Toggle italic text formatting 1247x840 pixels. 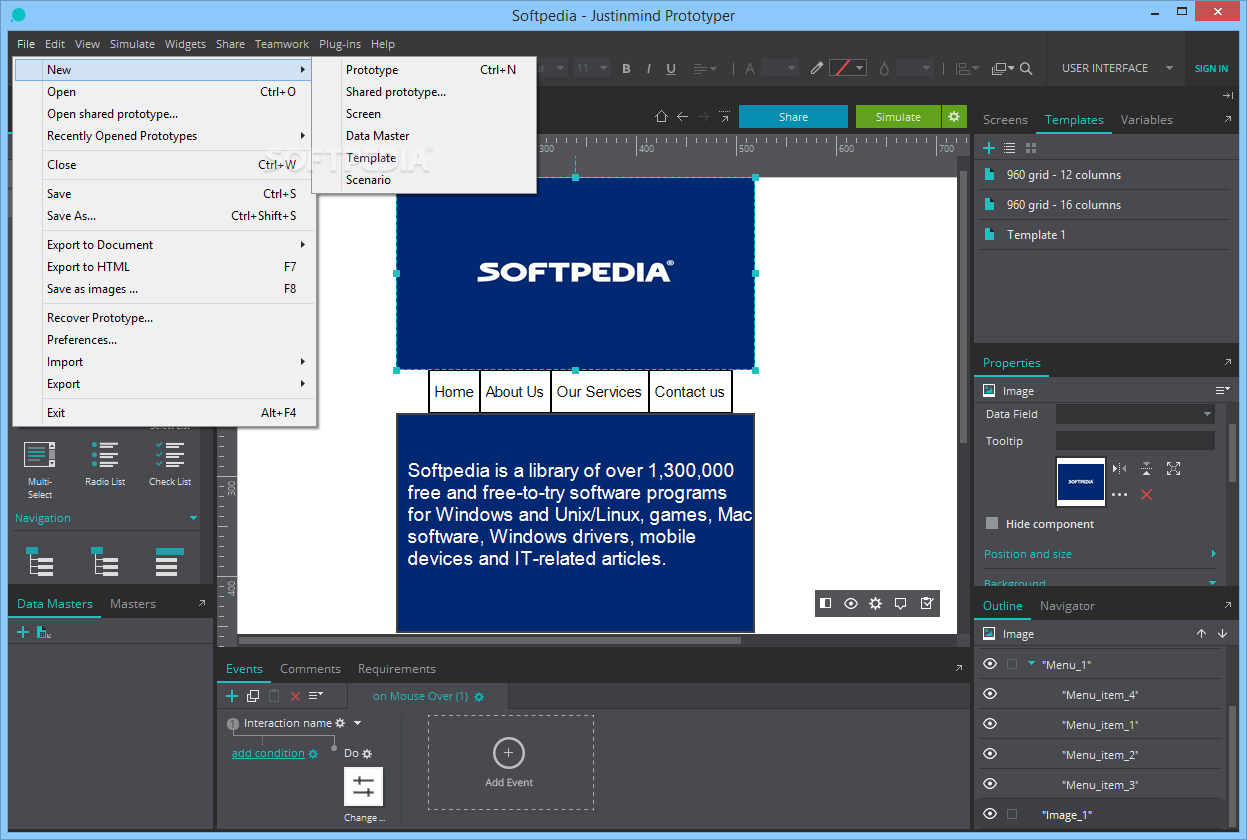[648, 69]
